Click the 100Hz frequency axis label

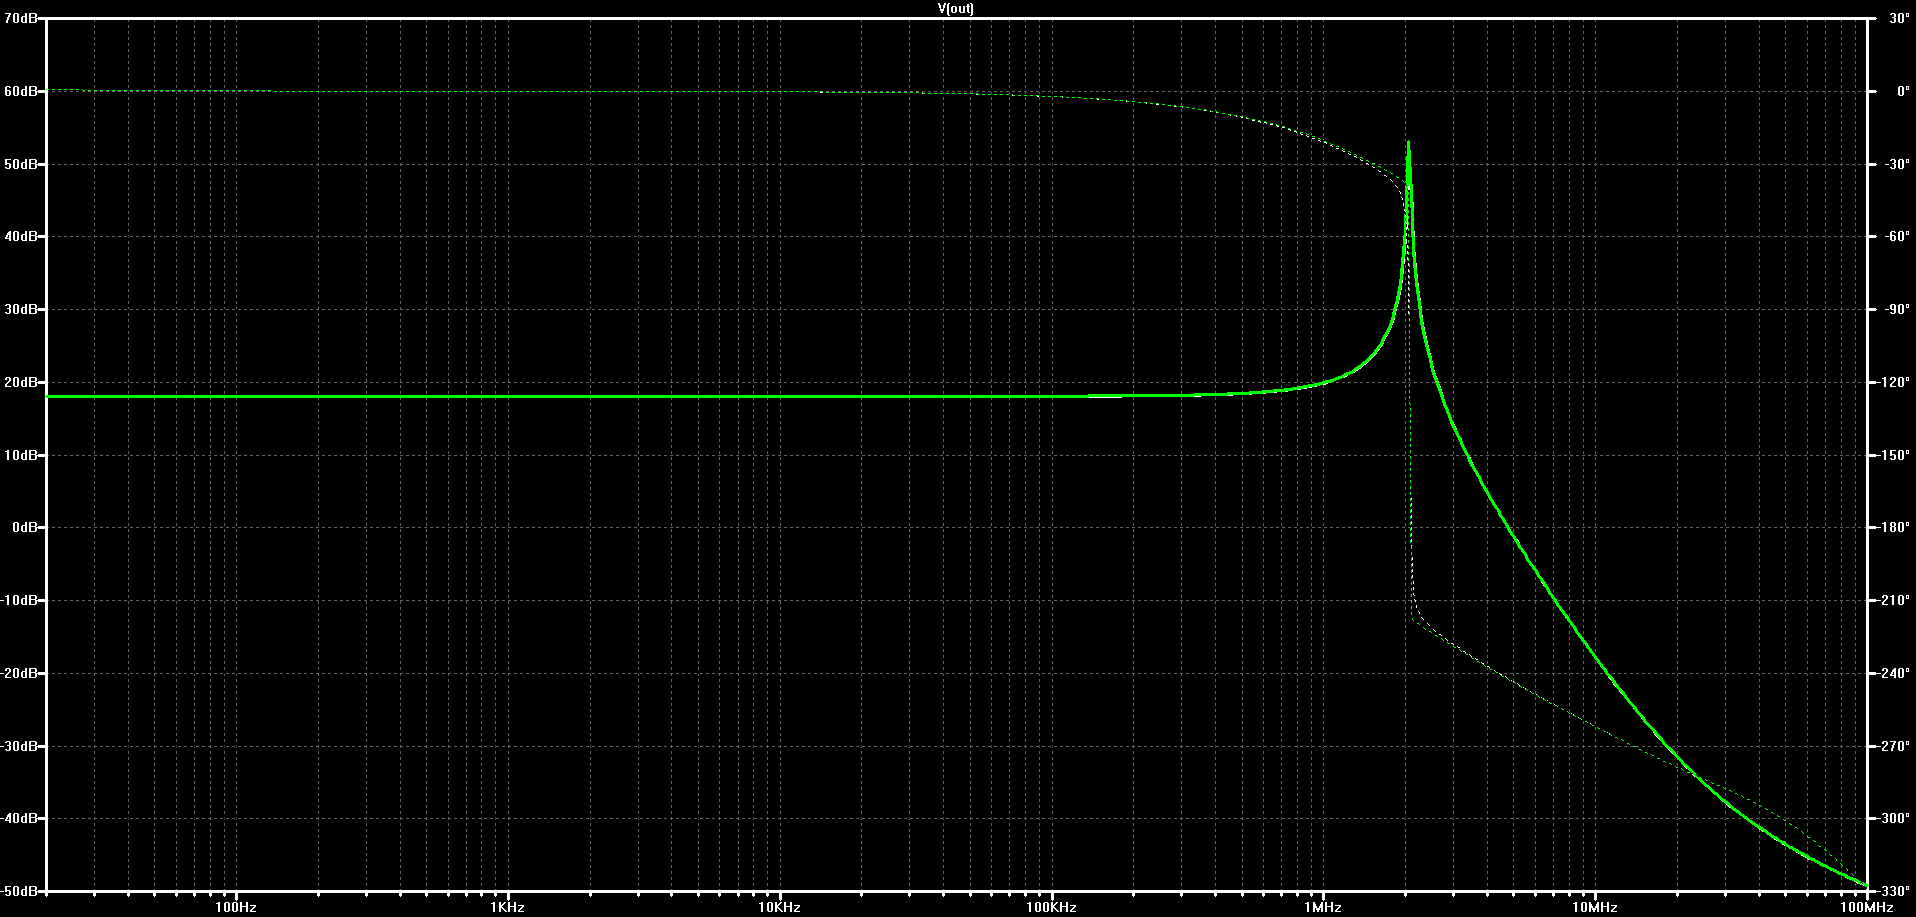pyautogui.click(x=236, y=908)
